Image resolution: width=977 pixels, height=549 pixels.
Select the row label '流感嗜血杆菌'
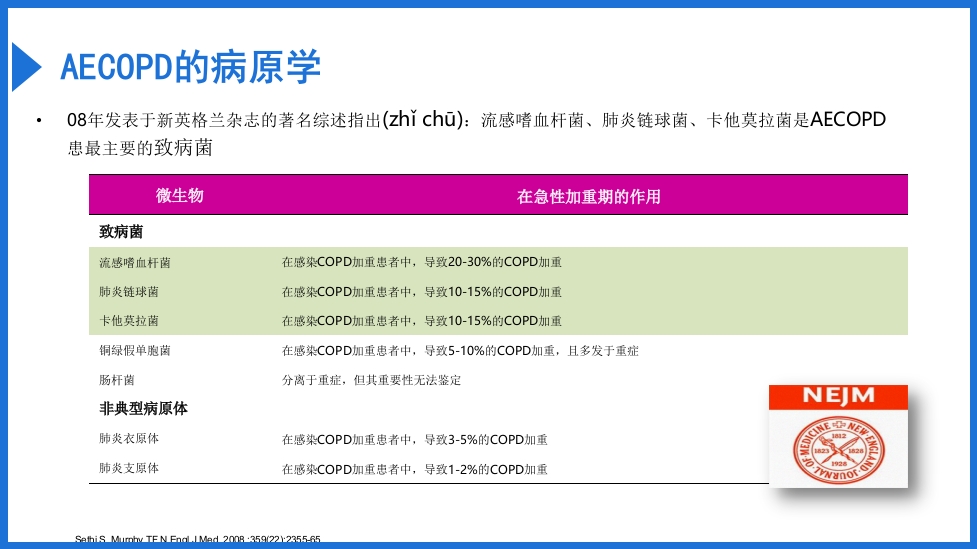[135, 262]
